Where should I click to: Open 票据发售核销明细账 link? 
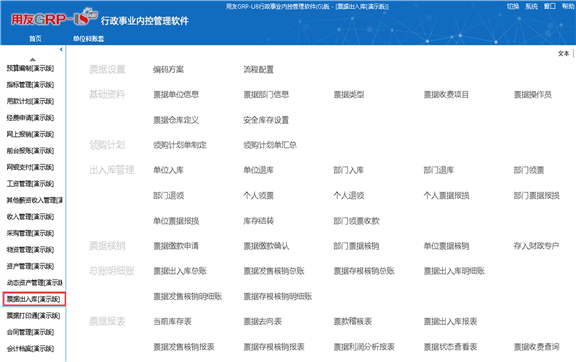pos(188,297)
